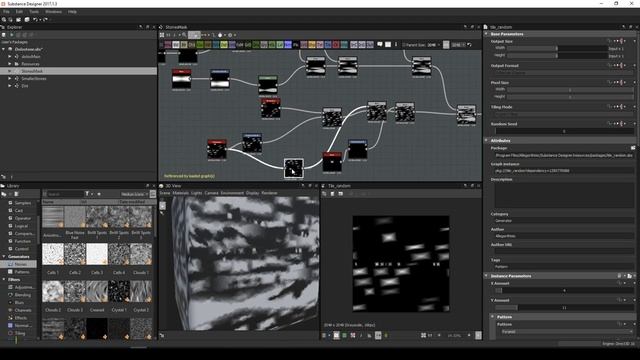
Task: Click the bright blue node icon in node bar
Action: 288,44
